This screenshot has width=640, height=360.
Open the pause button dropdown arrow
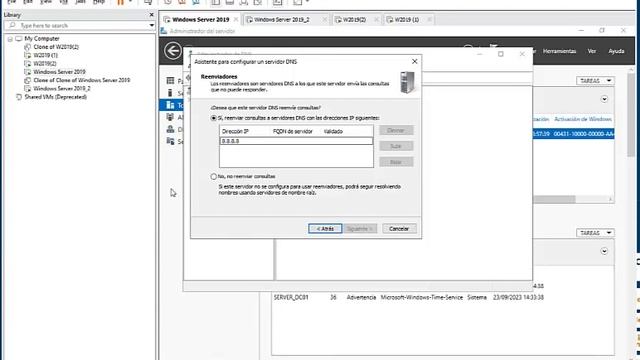click(x=130, y=2)
